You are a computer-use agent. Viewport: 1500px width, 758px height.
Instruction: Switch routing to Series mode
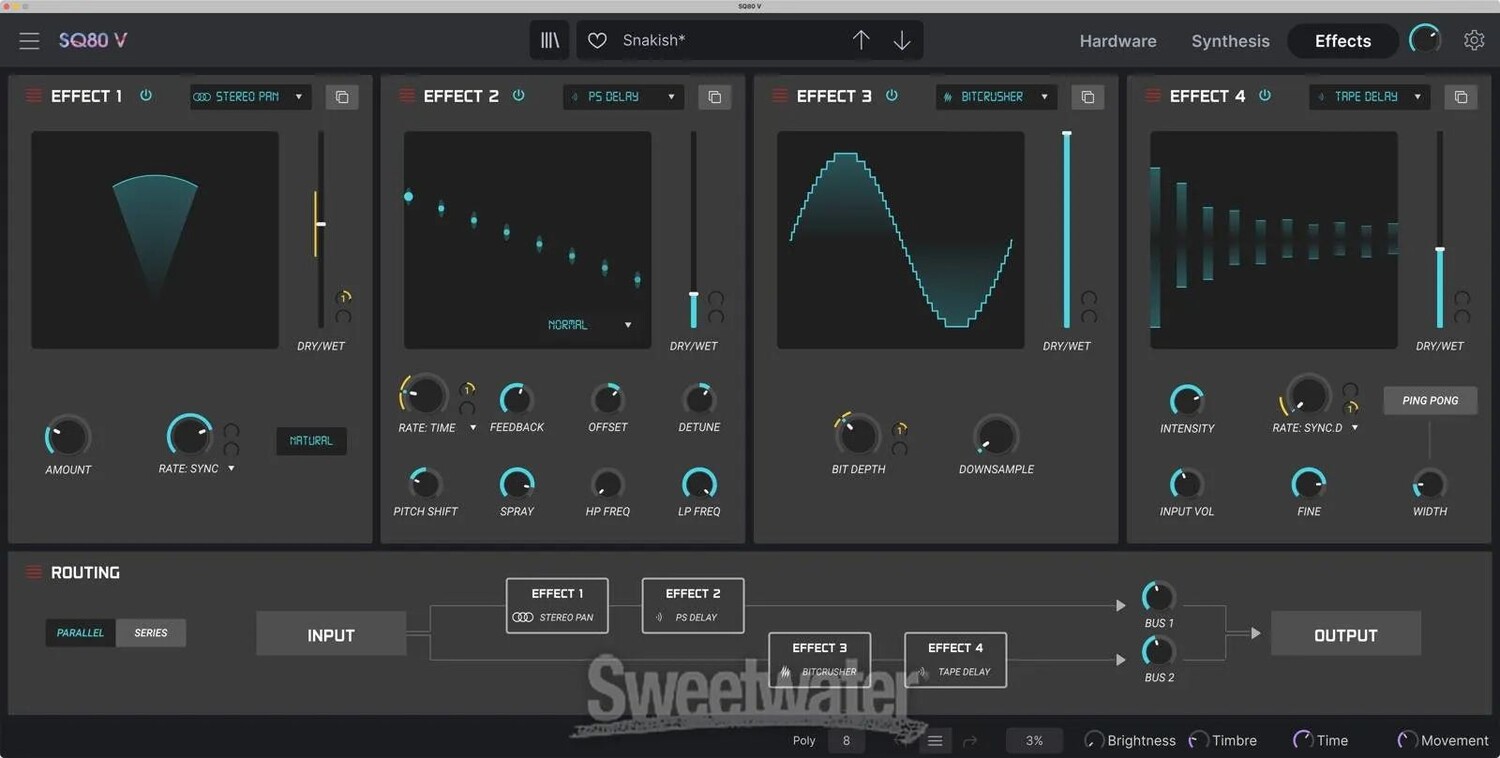(151, 633)
